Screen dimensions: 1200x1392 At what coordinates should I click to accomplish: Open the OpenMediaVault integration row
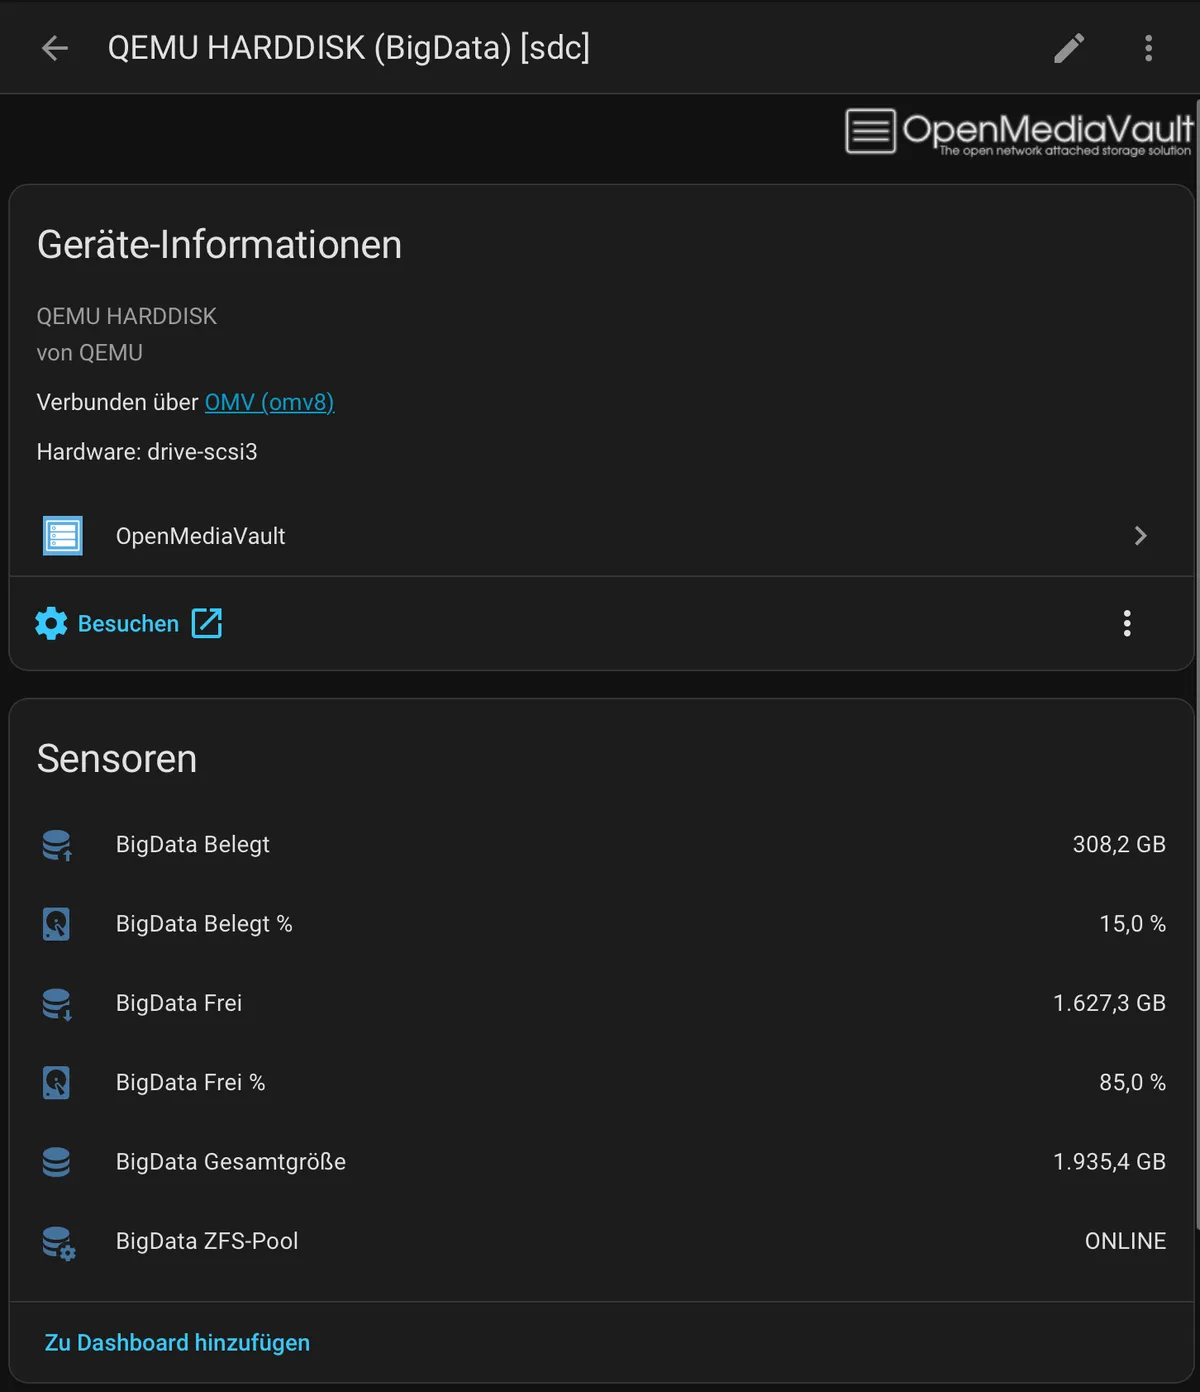601,536
